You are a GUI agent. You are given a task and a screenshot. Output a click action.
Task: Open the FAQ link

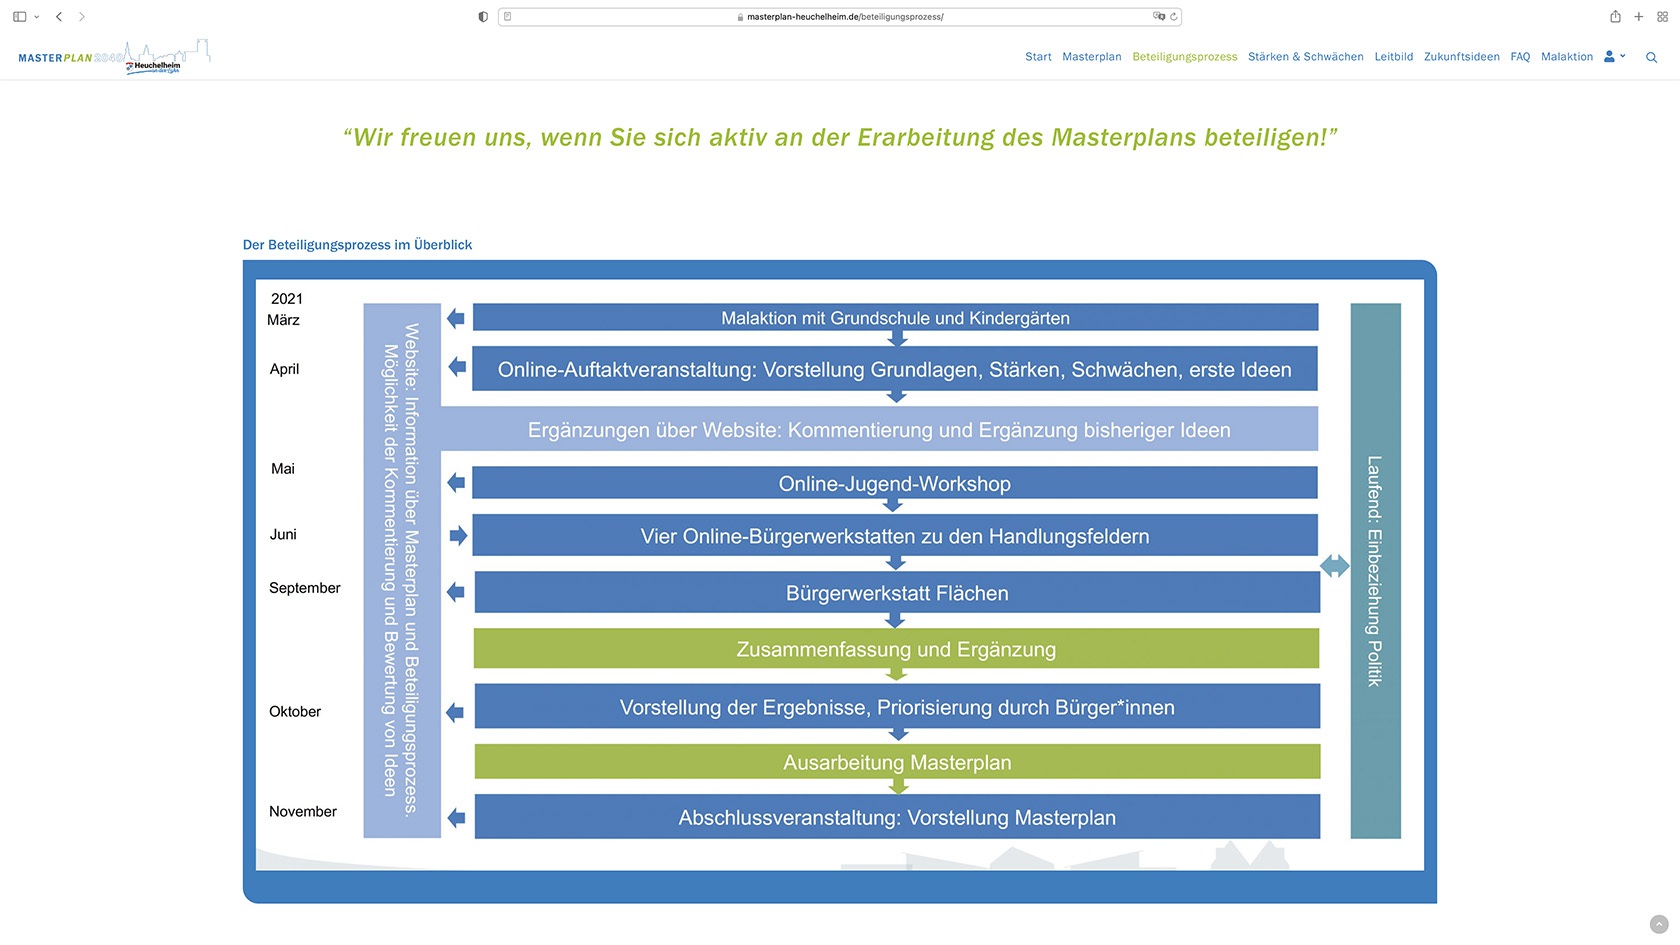click(1520, 57)
